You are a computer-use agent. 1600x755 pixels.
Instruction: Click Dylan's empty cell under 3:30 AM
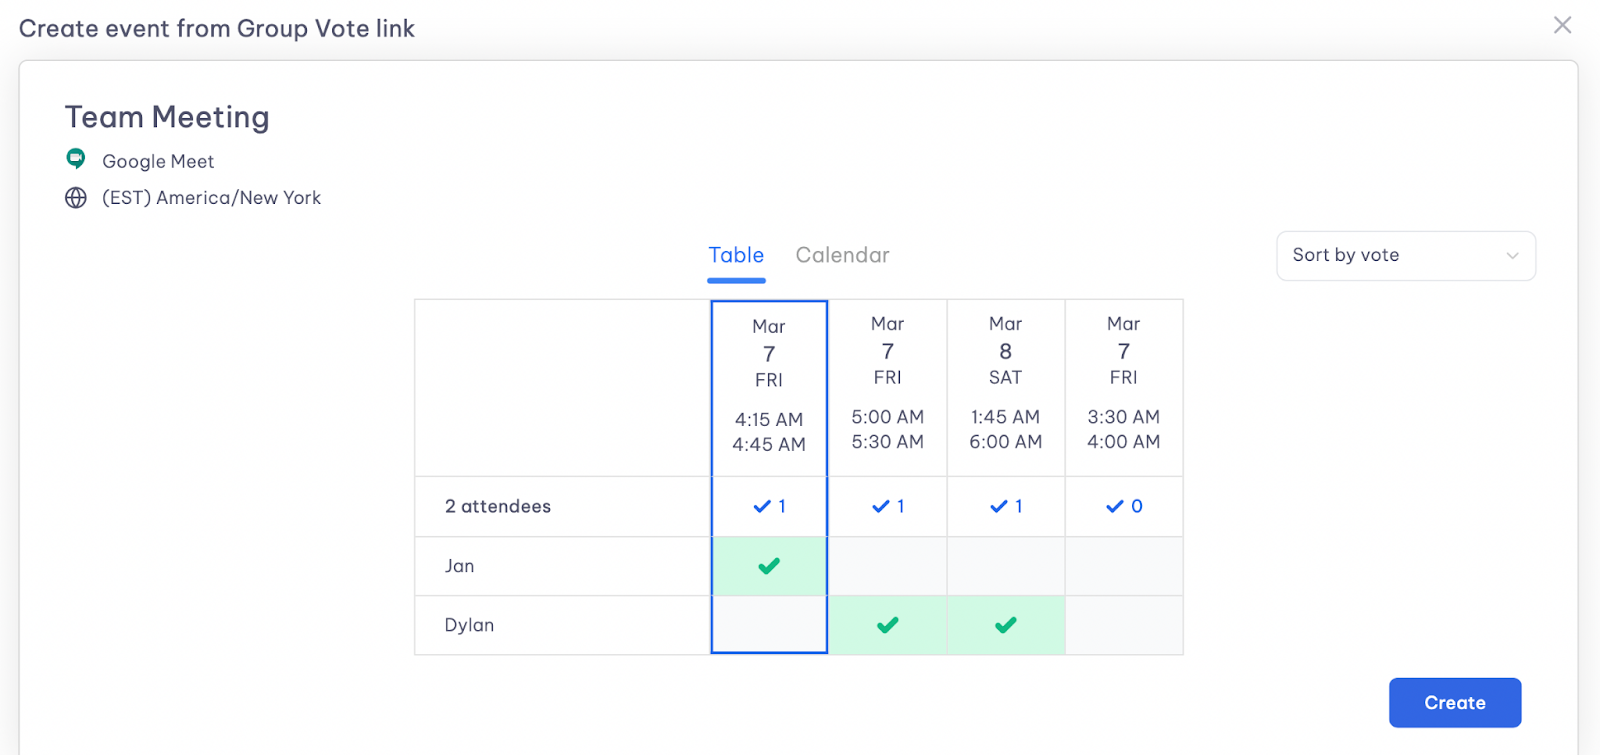(1124, 625)
